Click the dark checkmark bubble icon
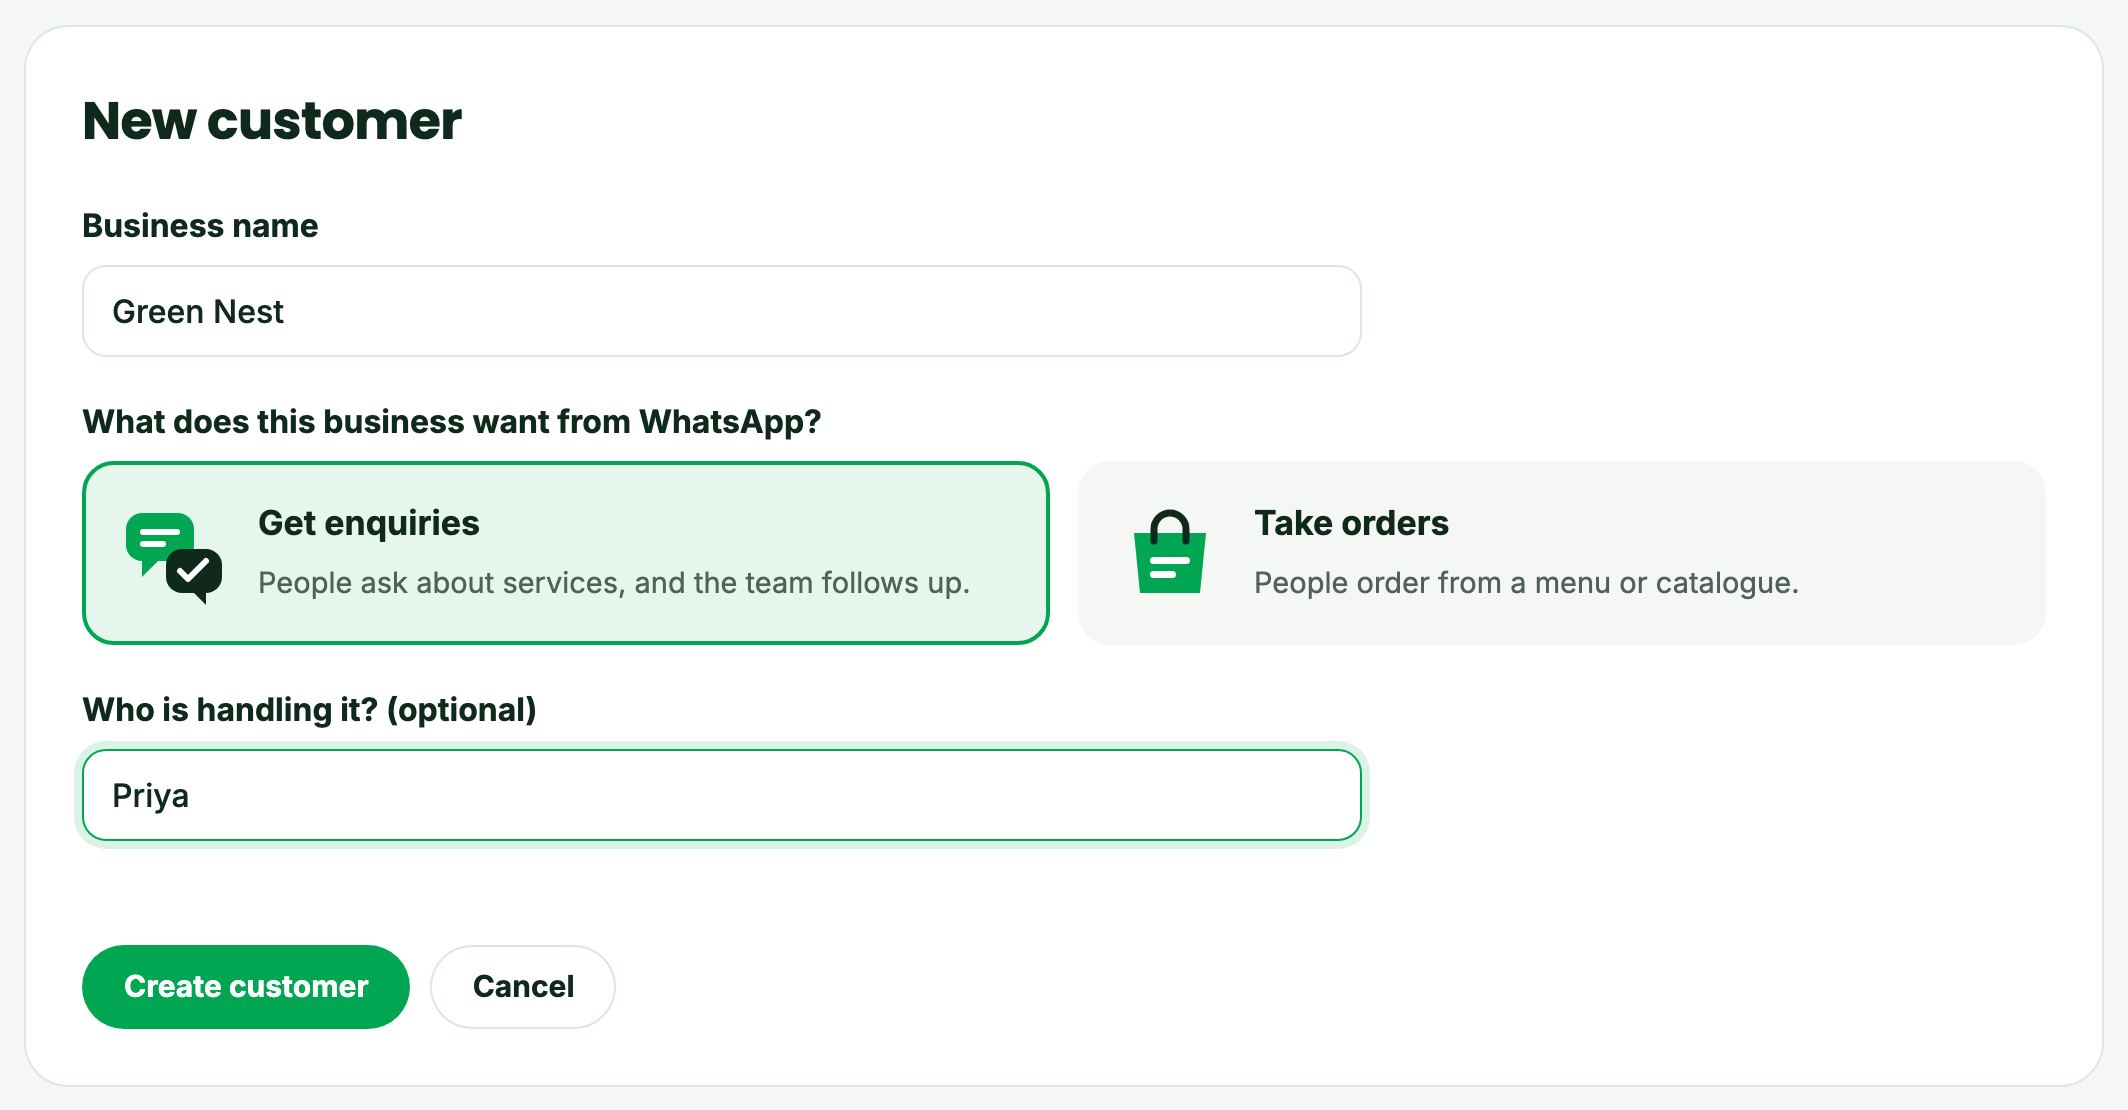The width and height of the screenshot is (2128, 1110). pos(194,575)
